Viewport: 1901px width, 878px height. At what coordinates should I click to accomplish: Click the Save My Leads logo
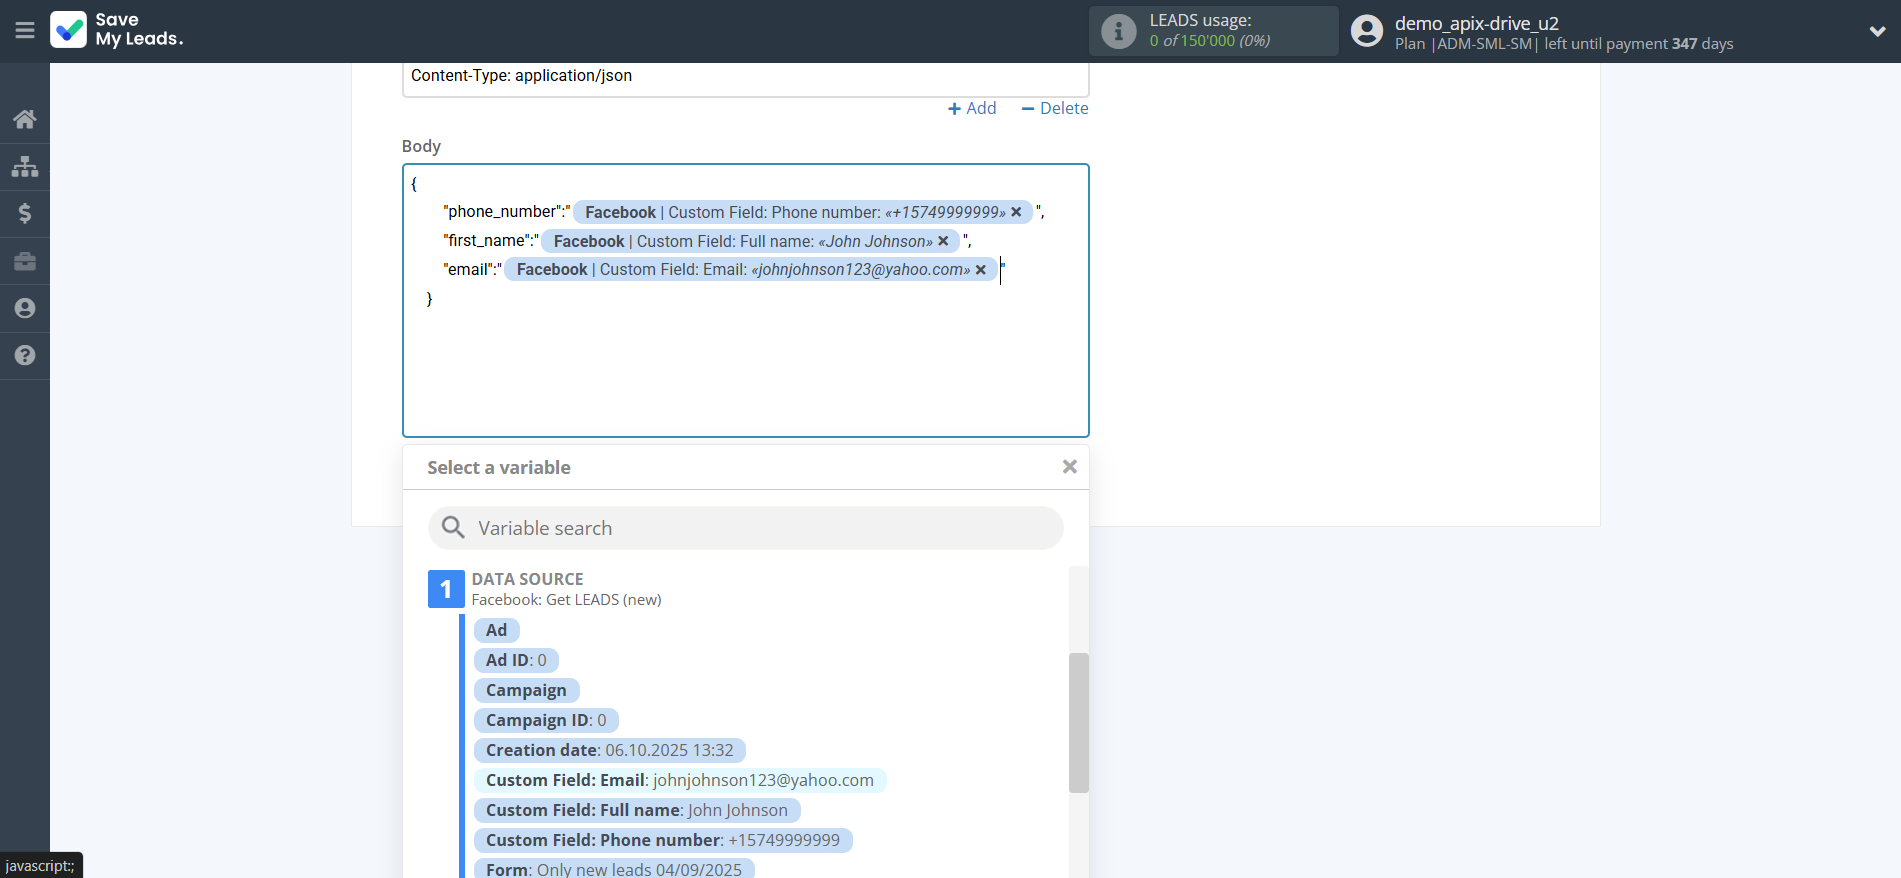point(117,30)
